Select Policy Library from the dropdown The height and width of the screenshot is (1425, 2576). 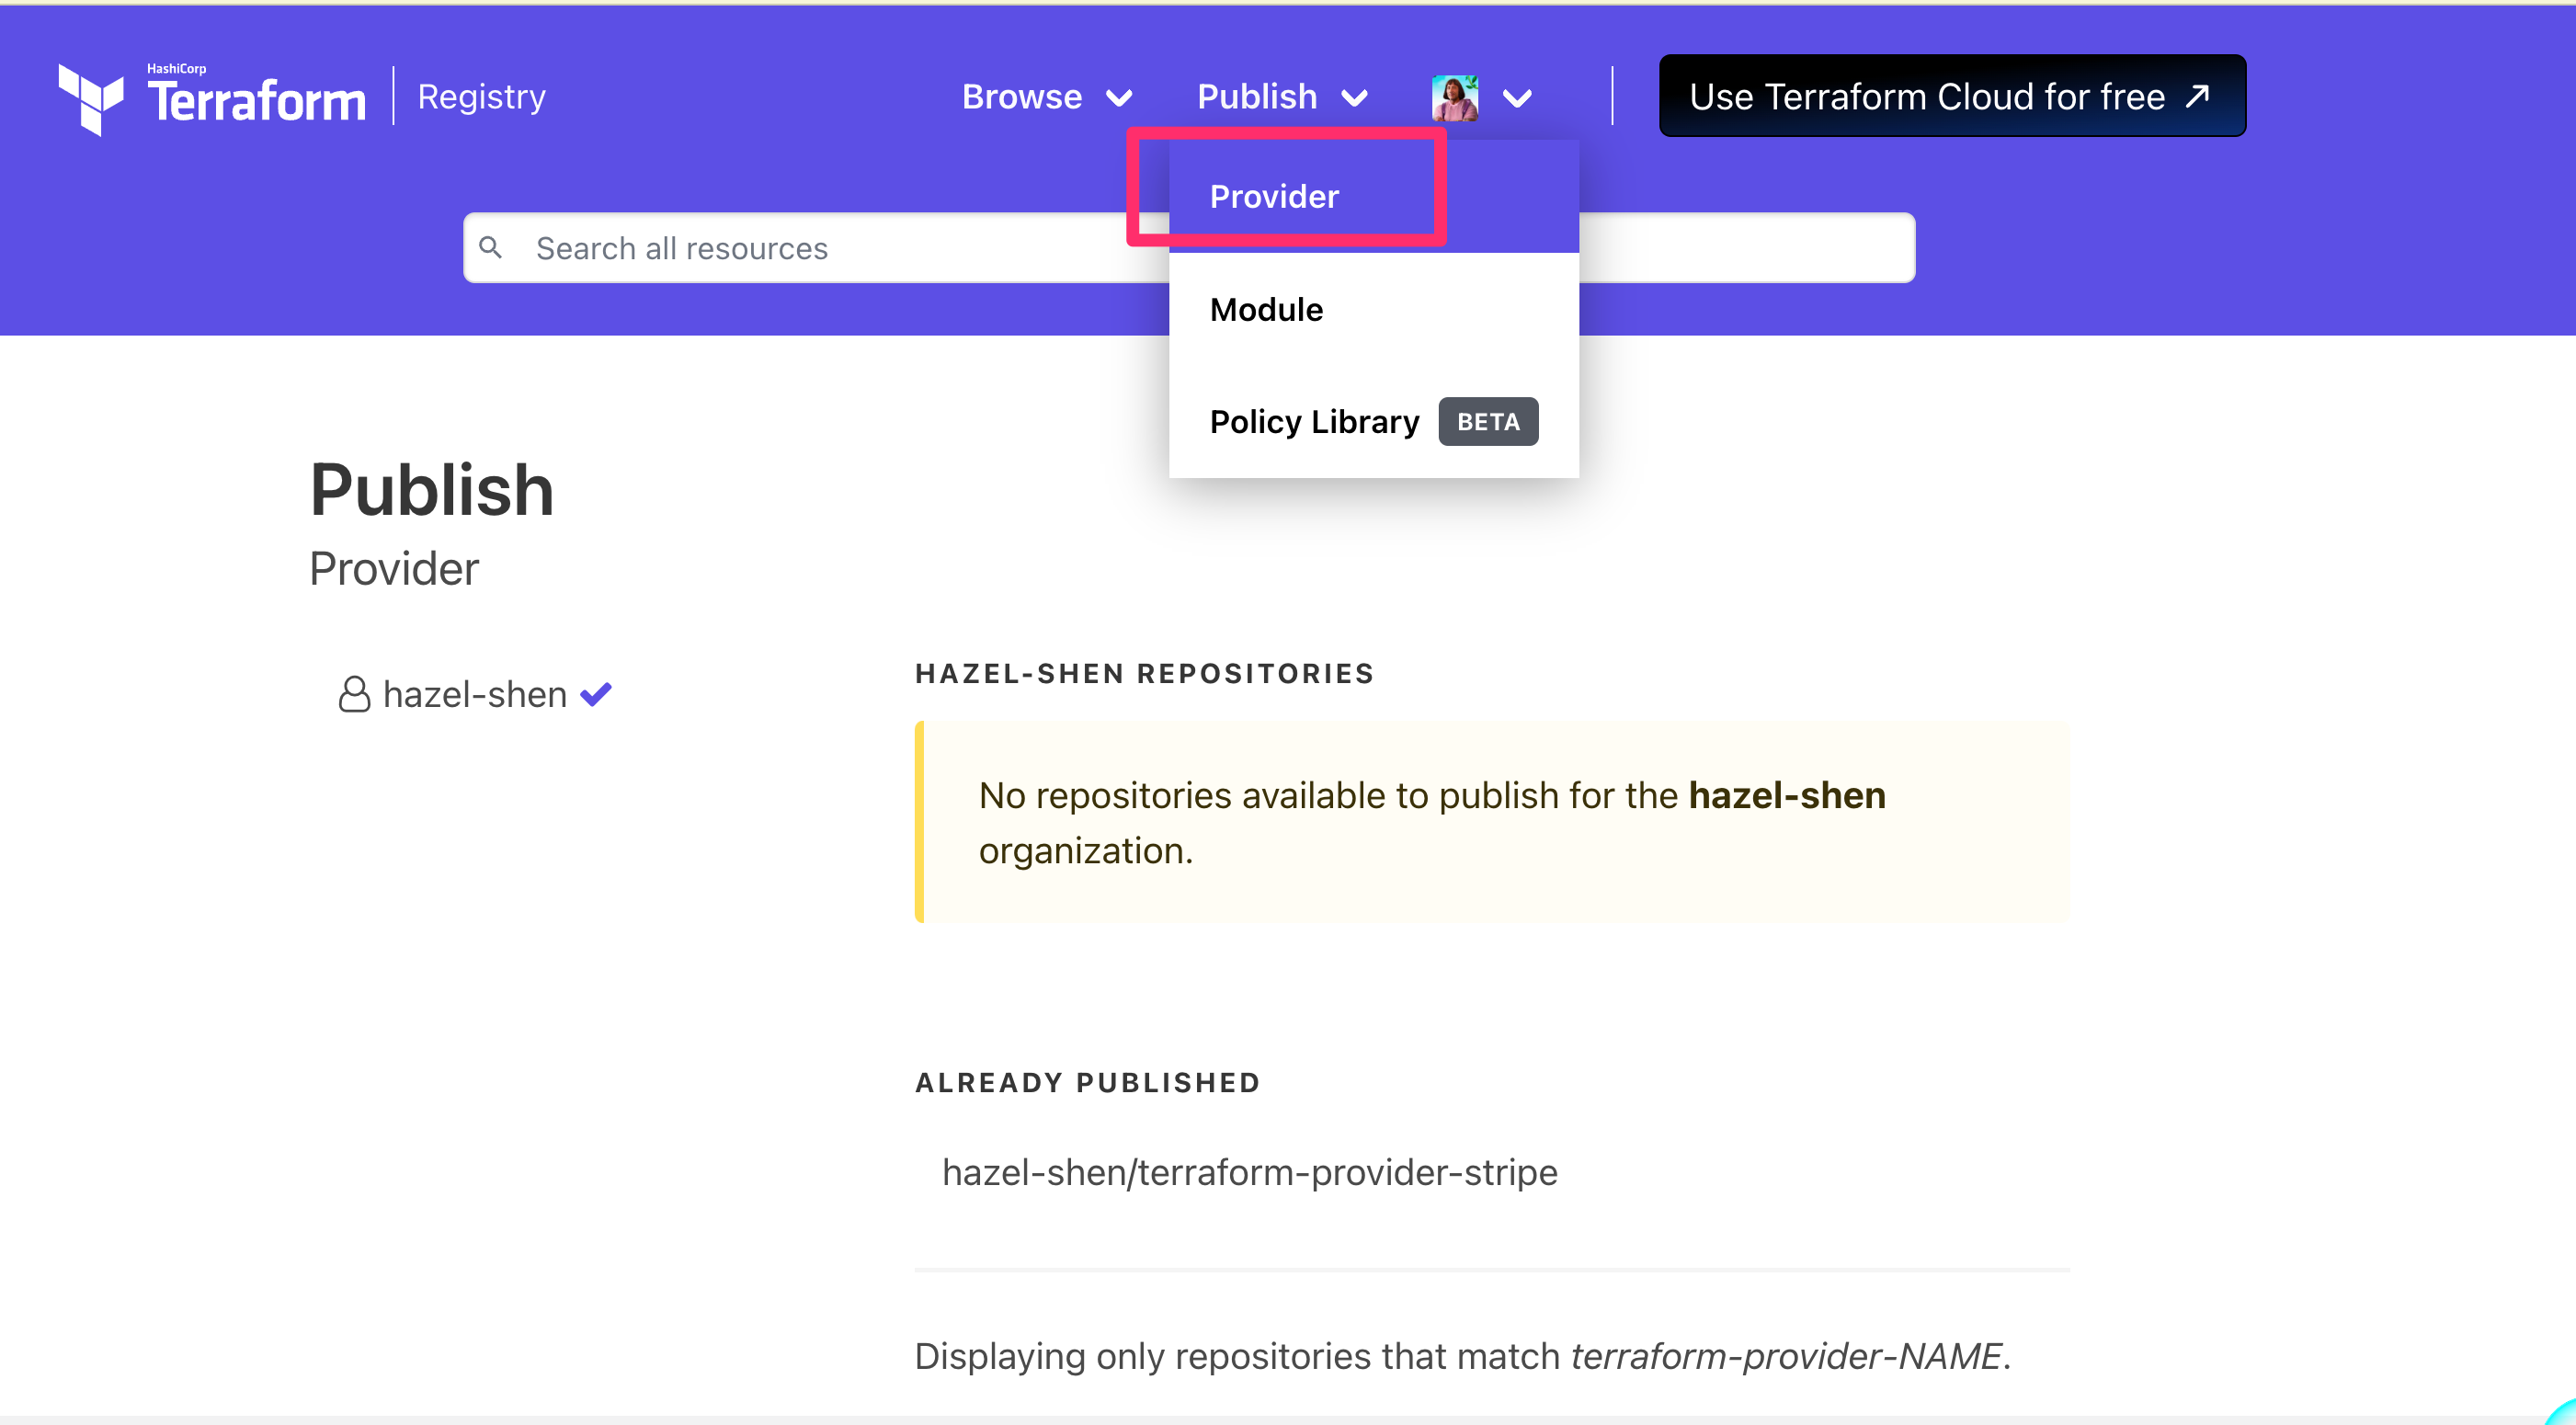[1373, 421]
